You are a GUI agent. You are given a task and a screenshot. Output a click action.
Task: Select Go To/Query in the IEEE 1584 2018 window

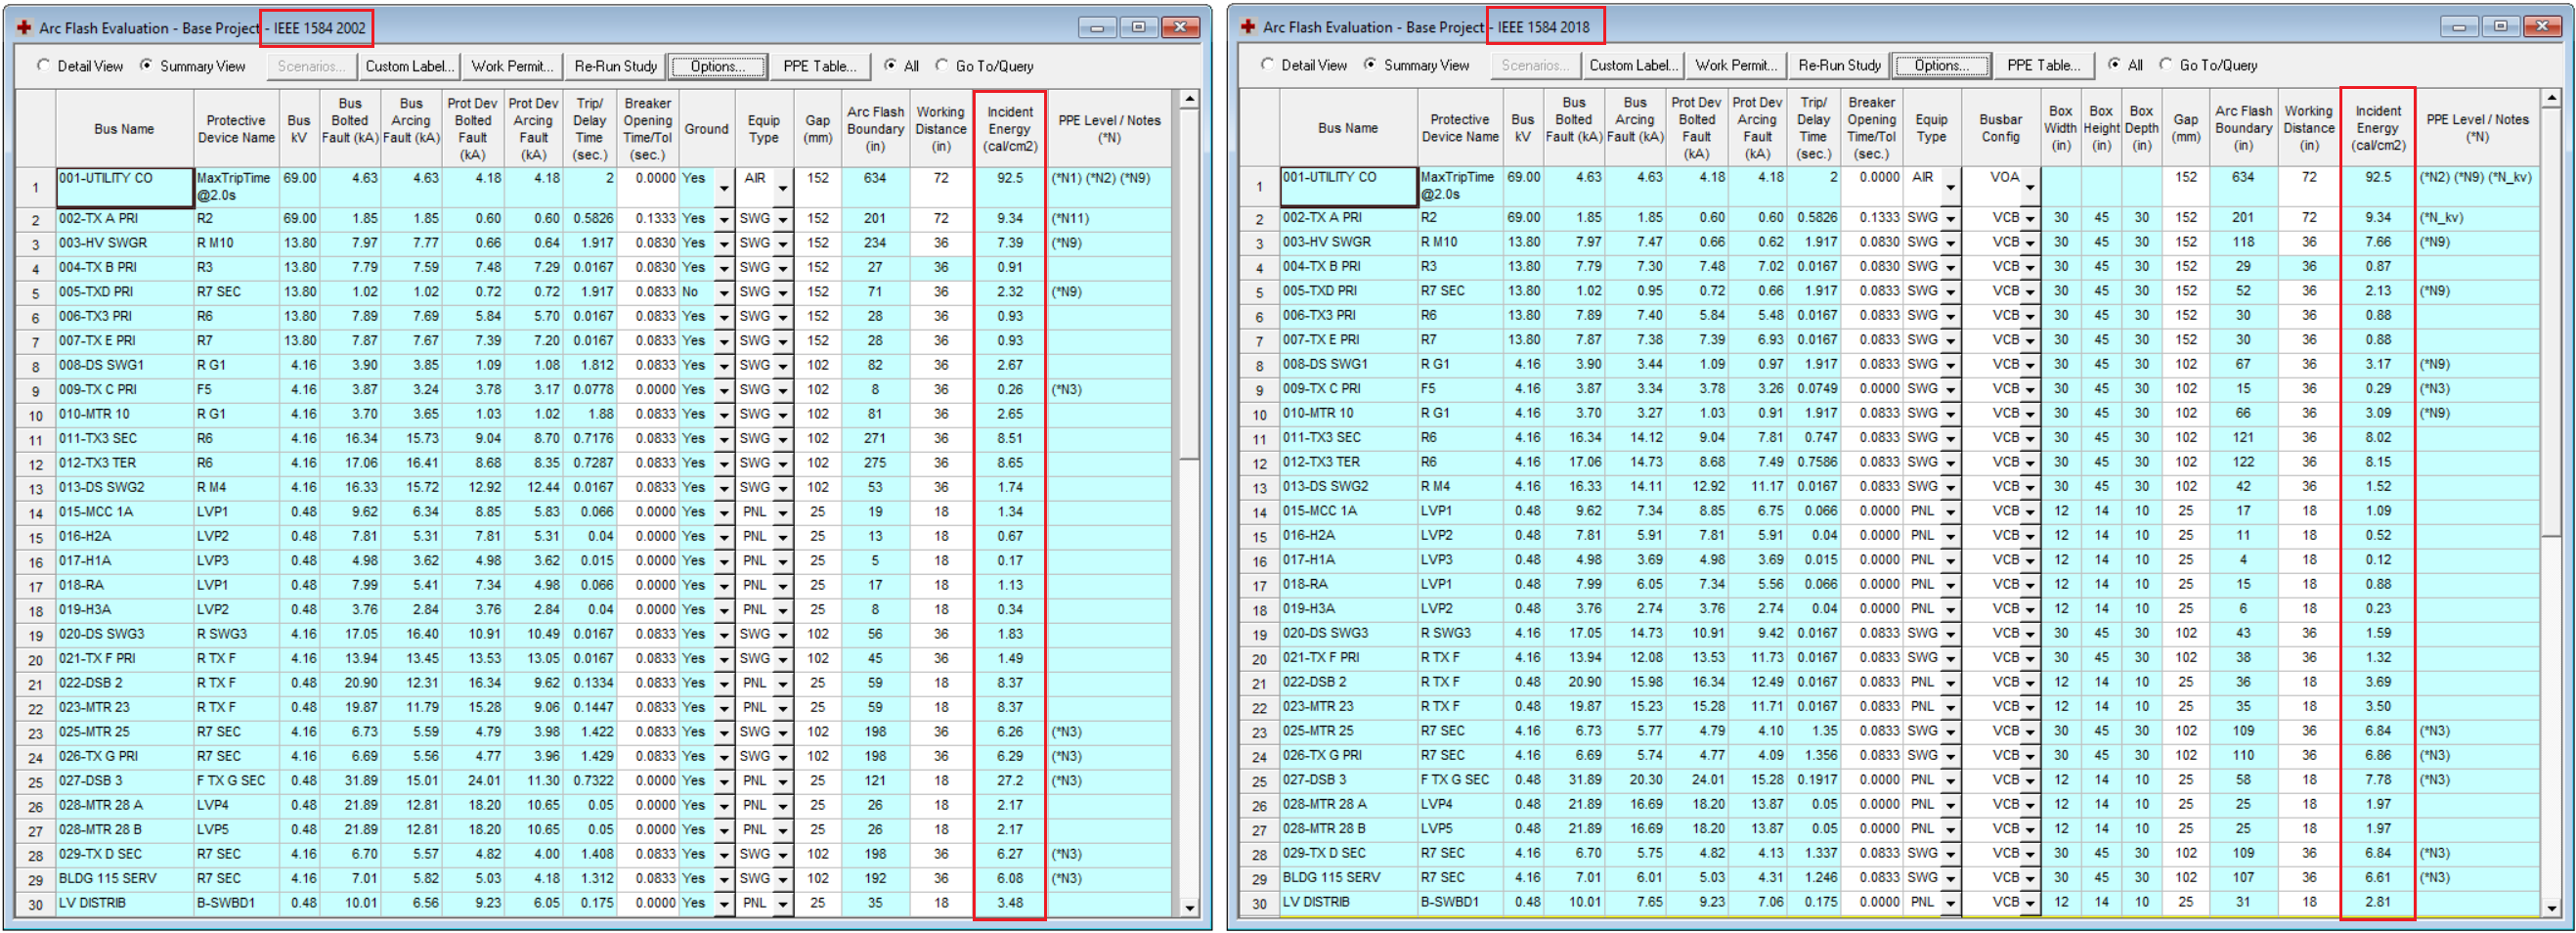coord(2166,65)
